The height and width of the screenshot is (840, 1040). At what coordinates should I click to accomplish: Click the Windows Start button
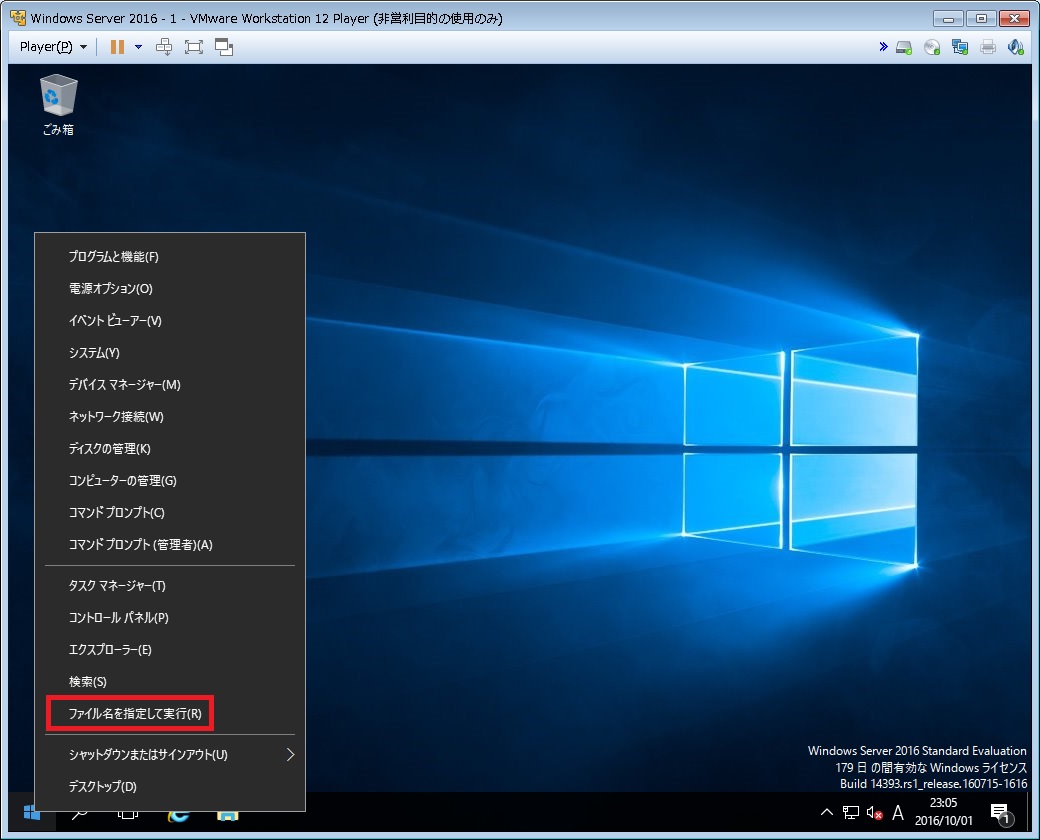click(x=31, y=812)
